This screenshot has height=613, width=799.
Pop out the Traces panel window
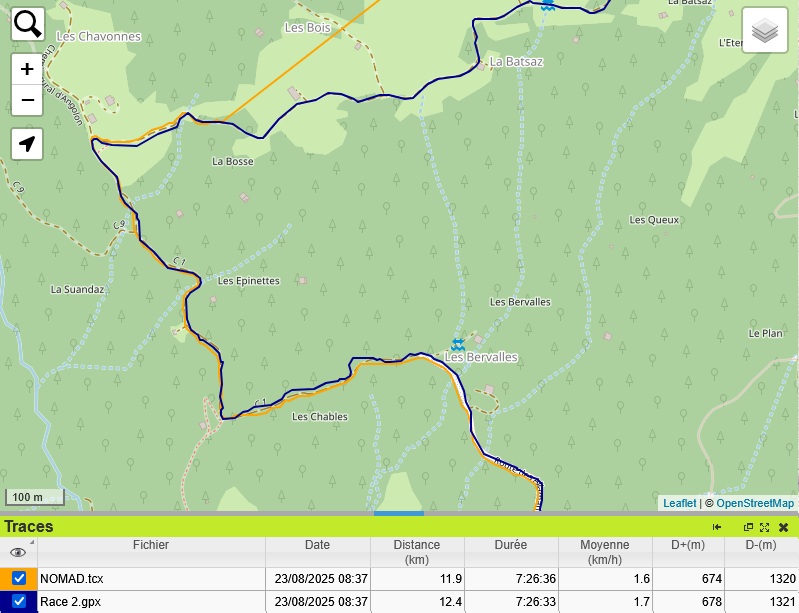coord(748,527)
